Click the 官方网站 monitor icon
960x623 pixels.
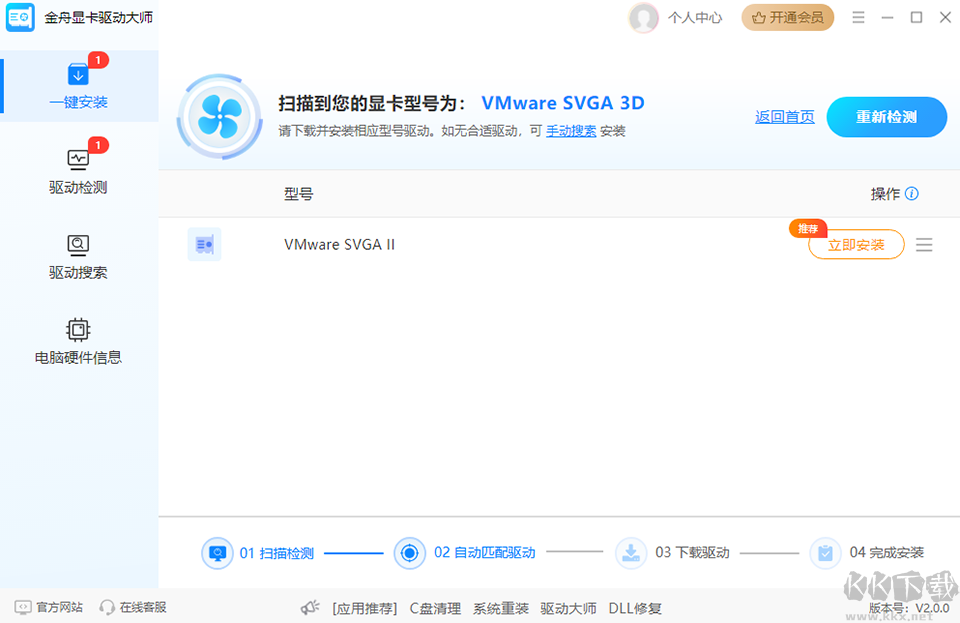tap(23, 607)
